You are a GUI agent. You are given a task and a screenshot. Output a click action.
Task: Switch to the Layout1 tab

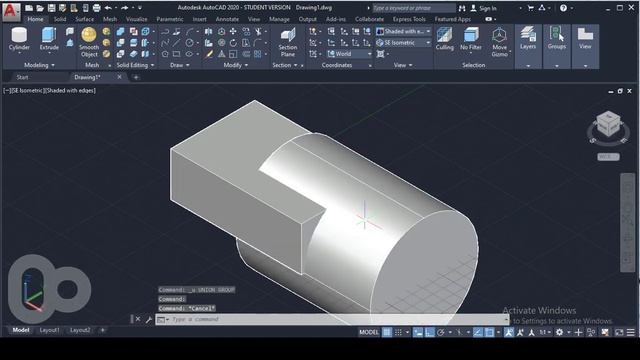tap(49, 330)
